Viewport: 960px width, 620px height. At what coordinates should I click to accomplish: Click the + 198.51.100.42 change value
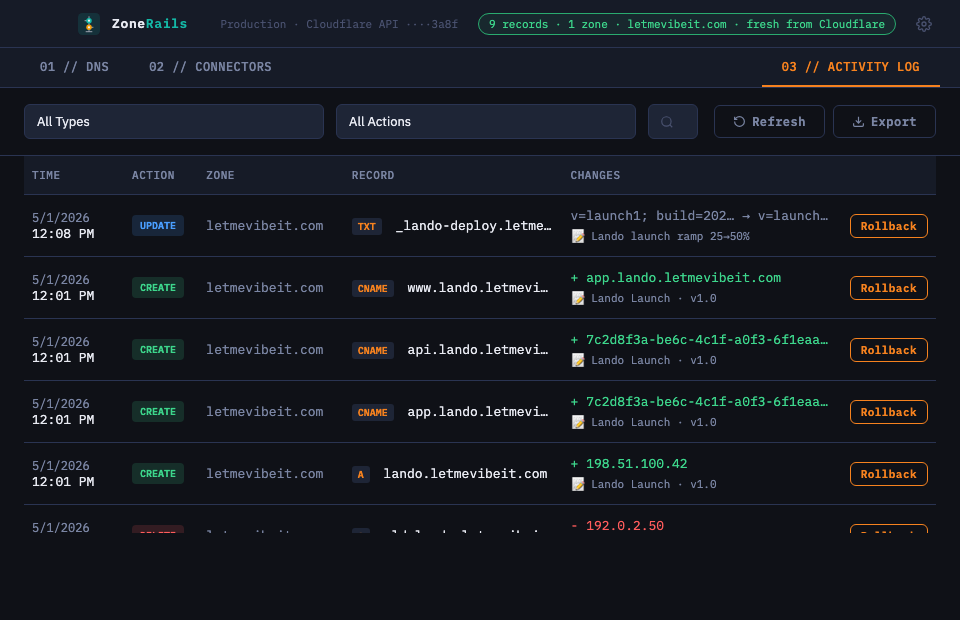tap(629, 464)
